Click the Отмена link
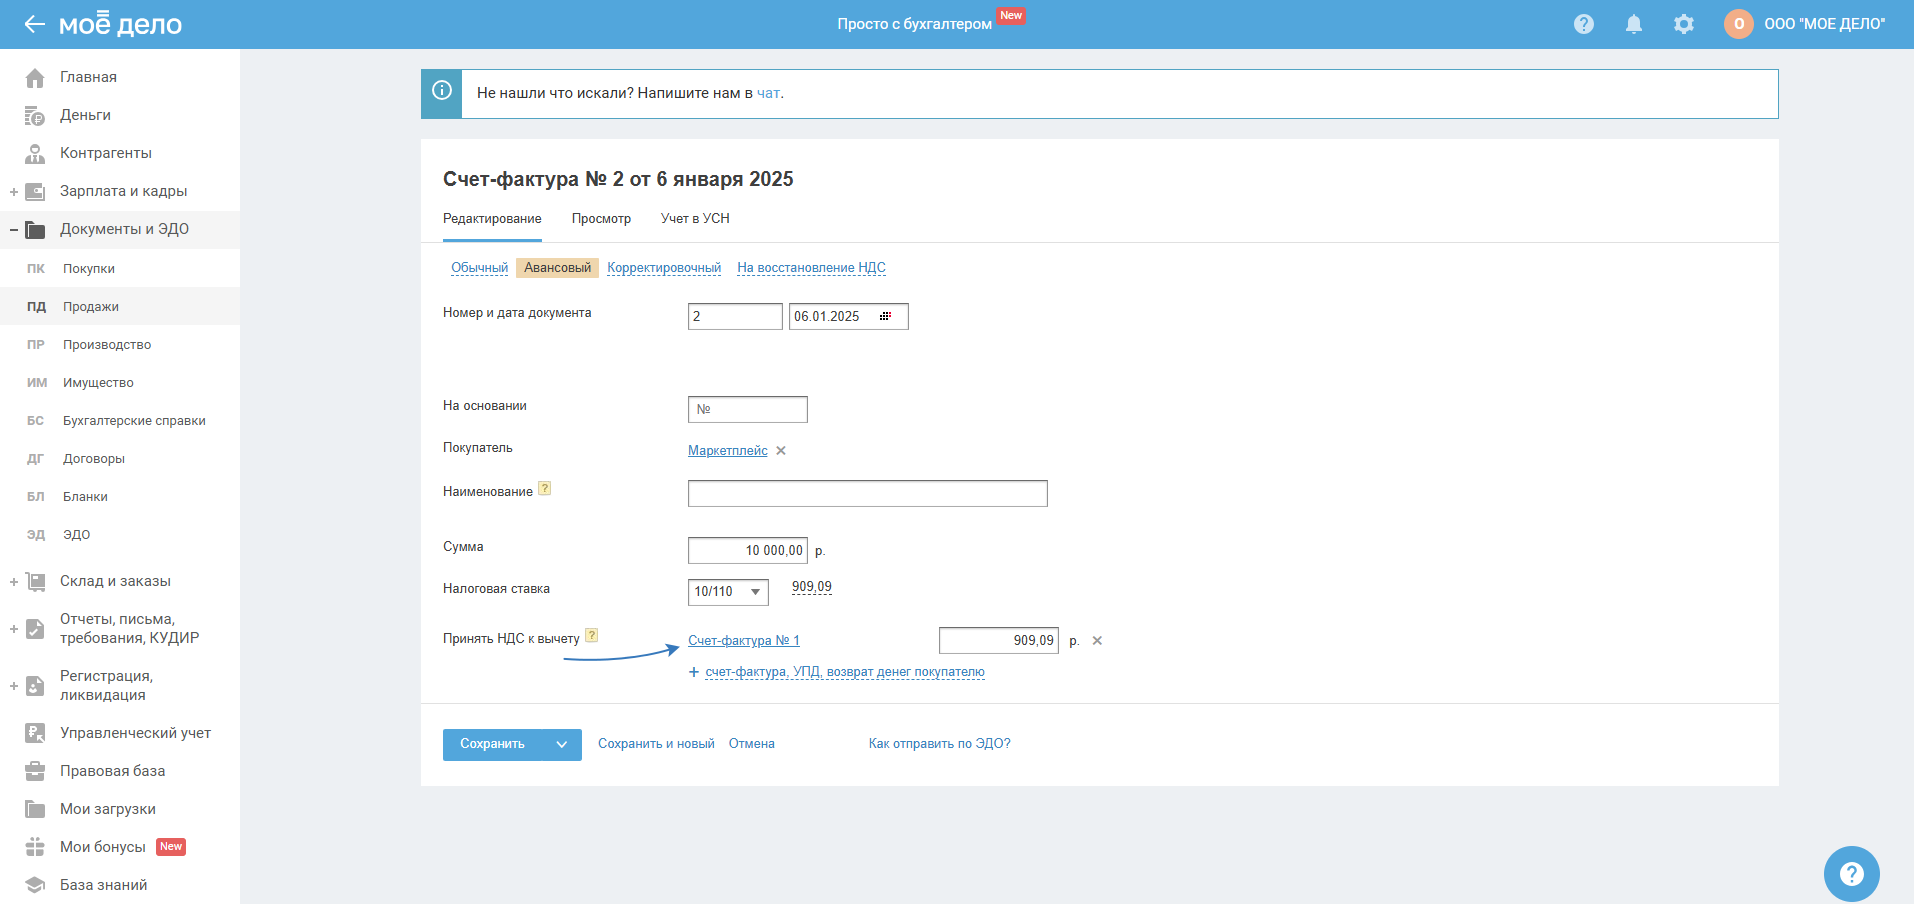 pyautogui.click(x=752, y=744)
